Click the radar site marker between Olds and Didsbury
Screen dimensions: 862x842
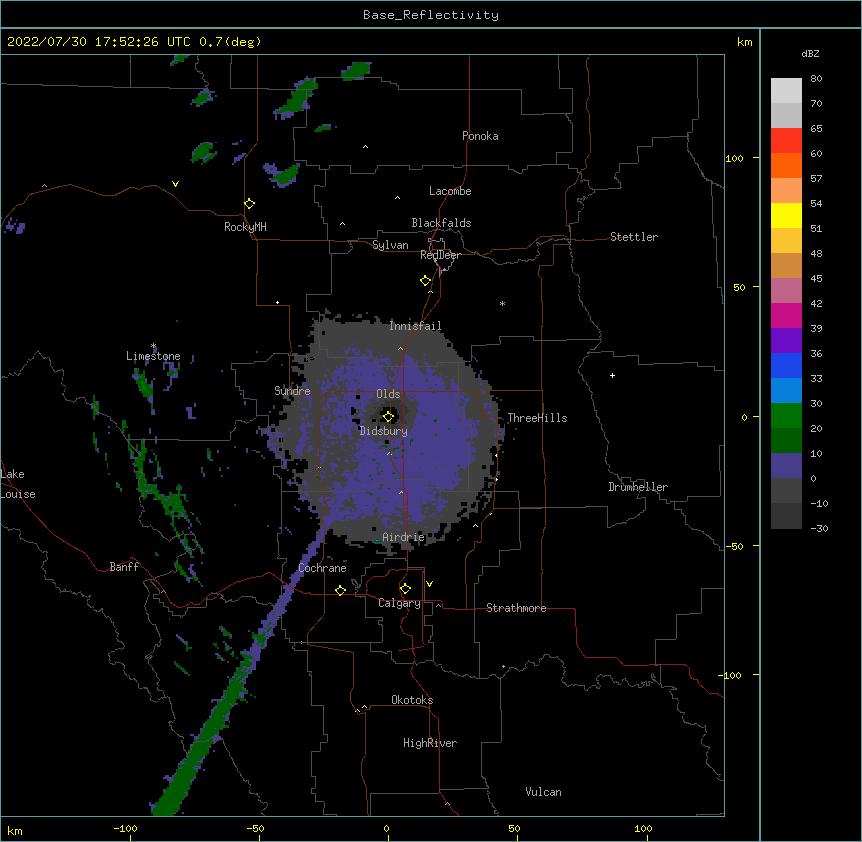[388, 416]
